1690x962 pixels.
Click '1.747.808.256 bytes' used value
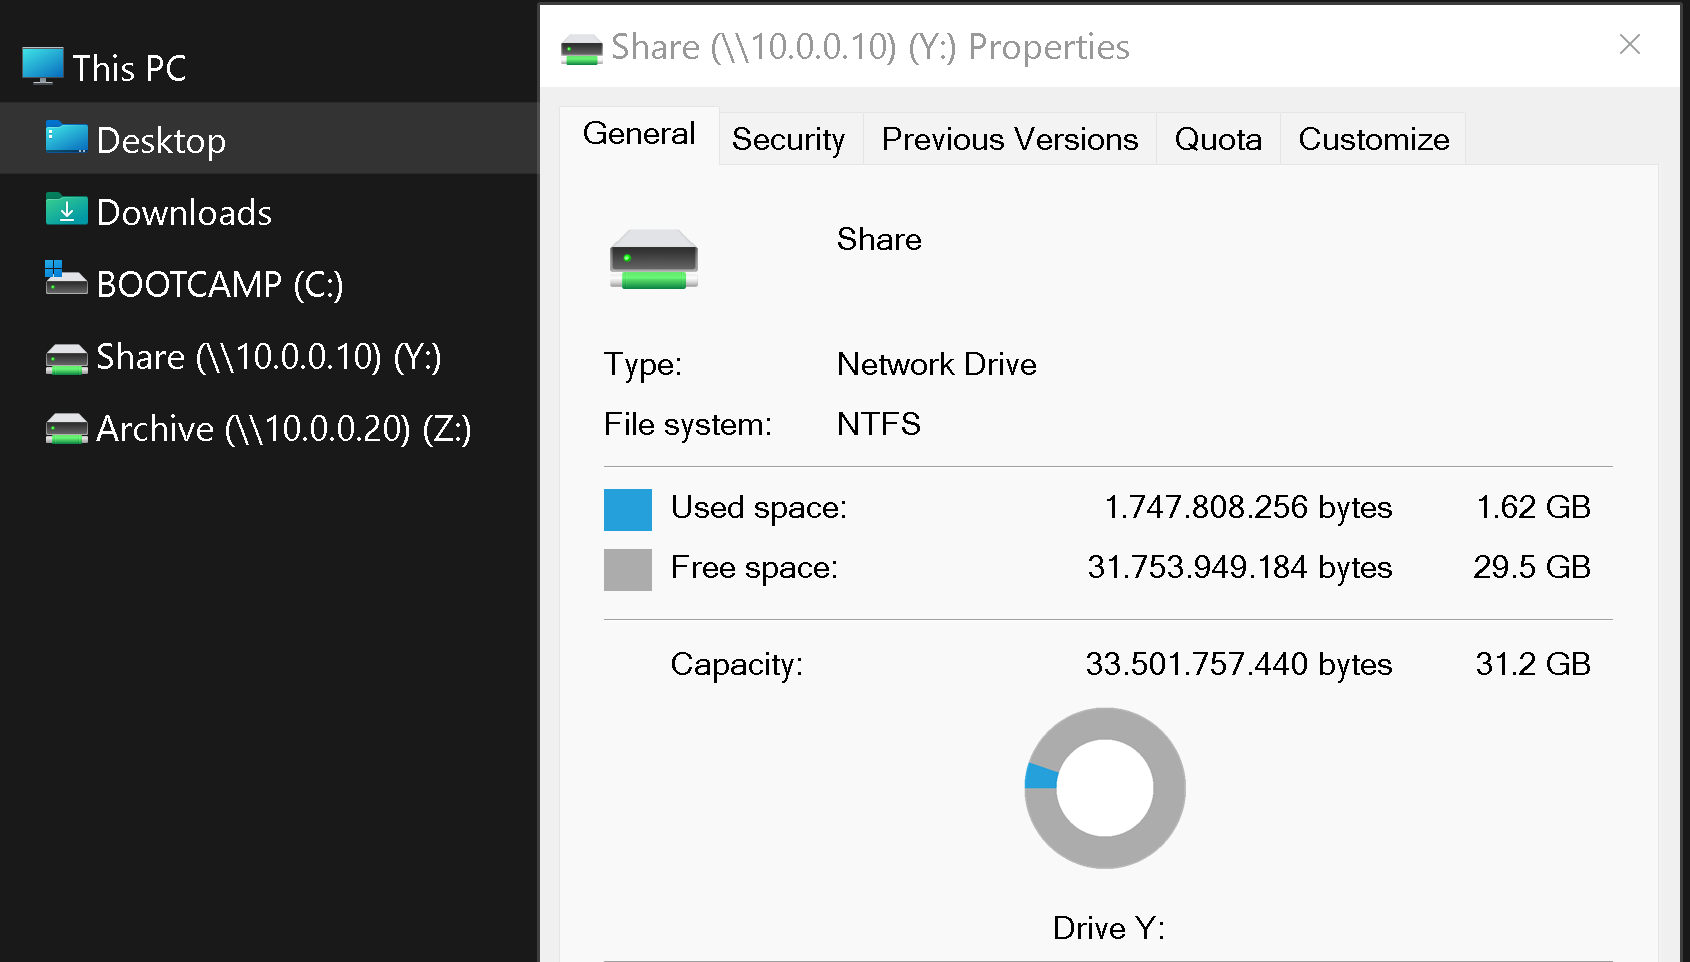point(1248,507)
